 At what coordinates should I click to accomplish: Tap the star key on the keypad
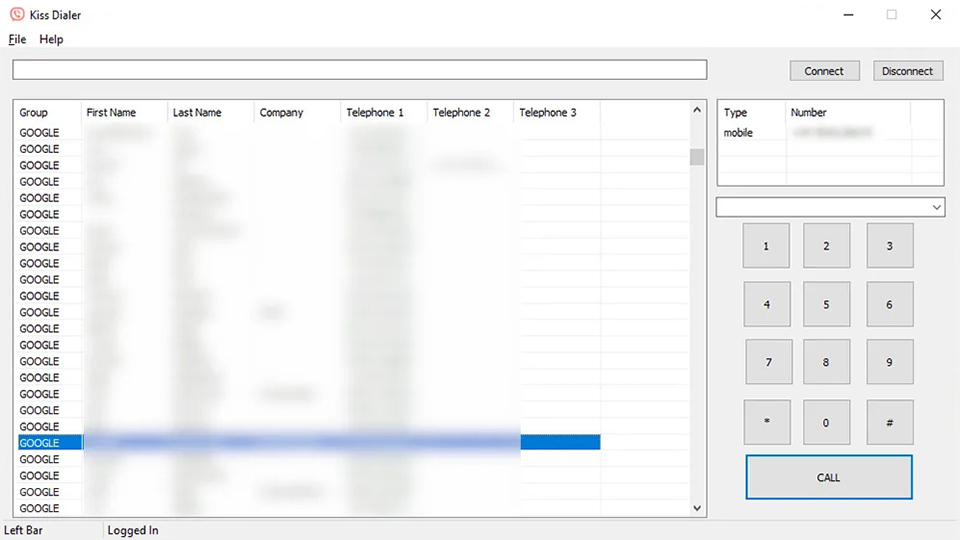tap(767, 422)
